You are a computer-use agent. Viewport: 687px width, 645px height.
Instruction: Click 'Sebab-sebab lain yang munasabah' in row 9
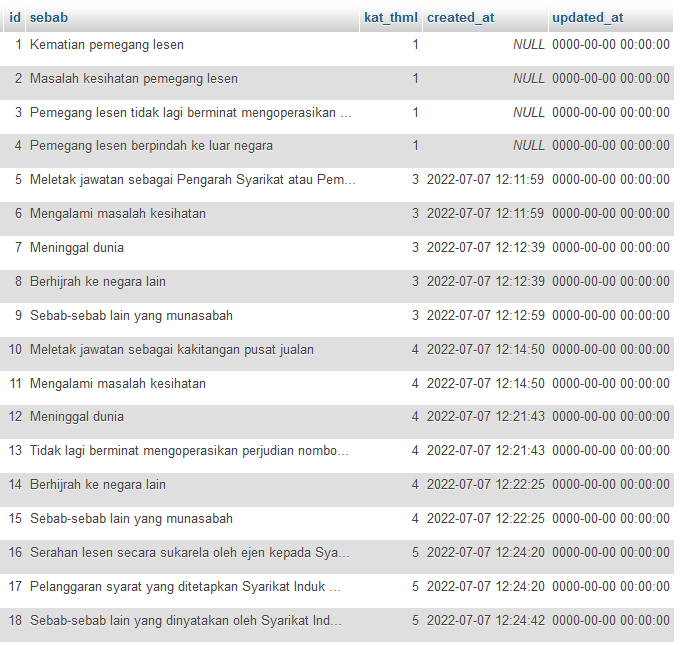tap(131, 316)
